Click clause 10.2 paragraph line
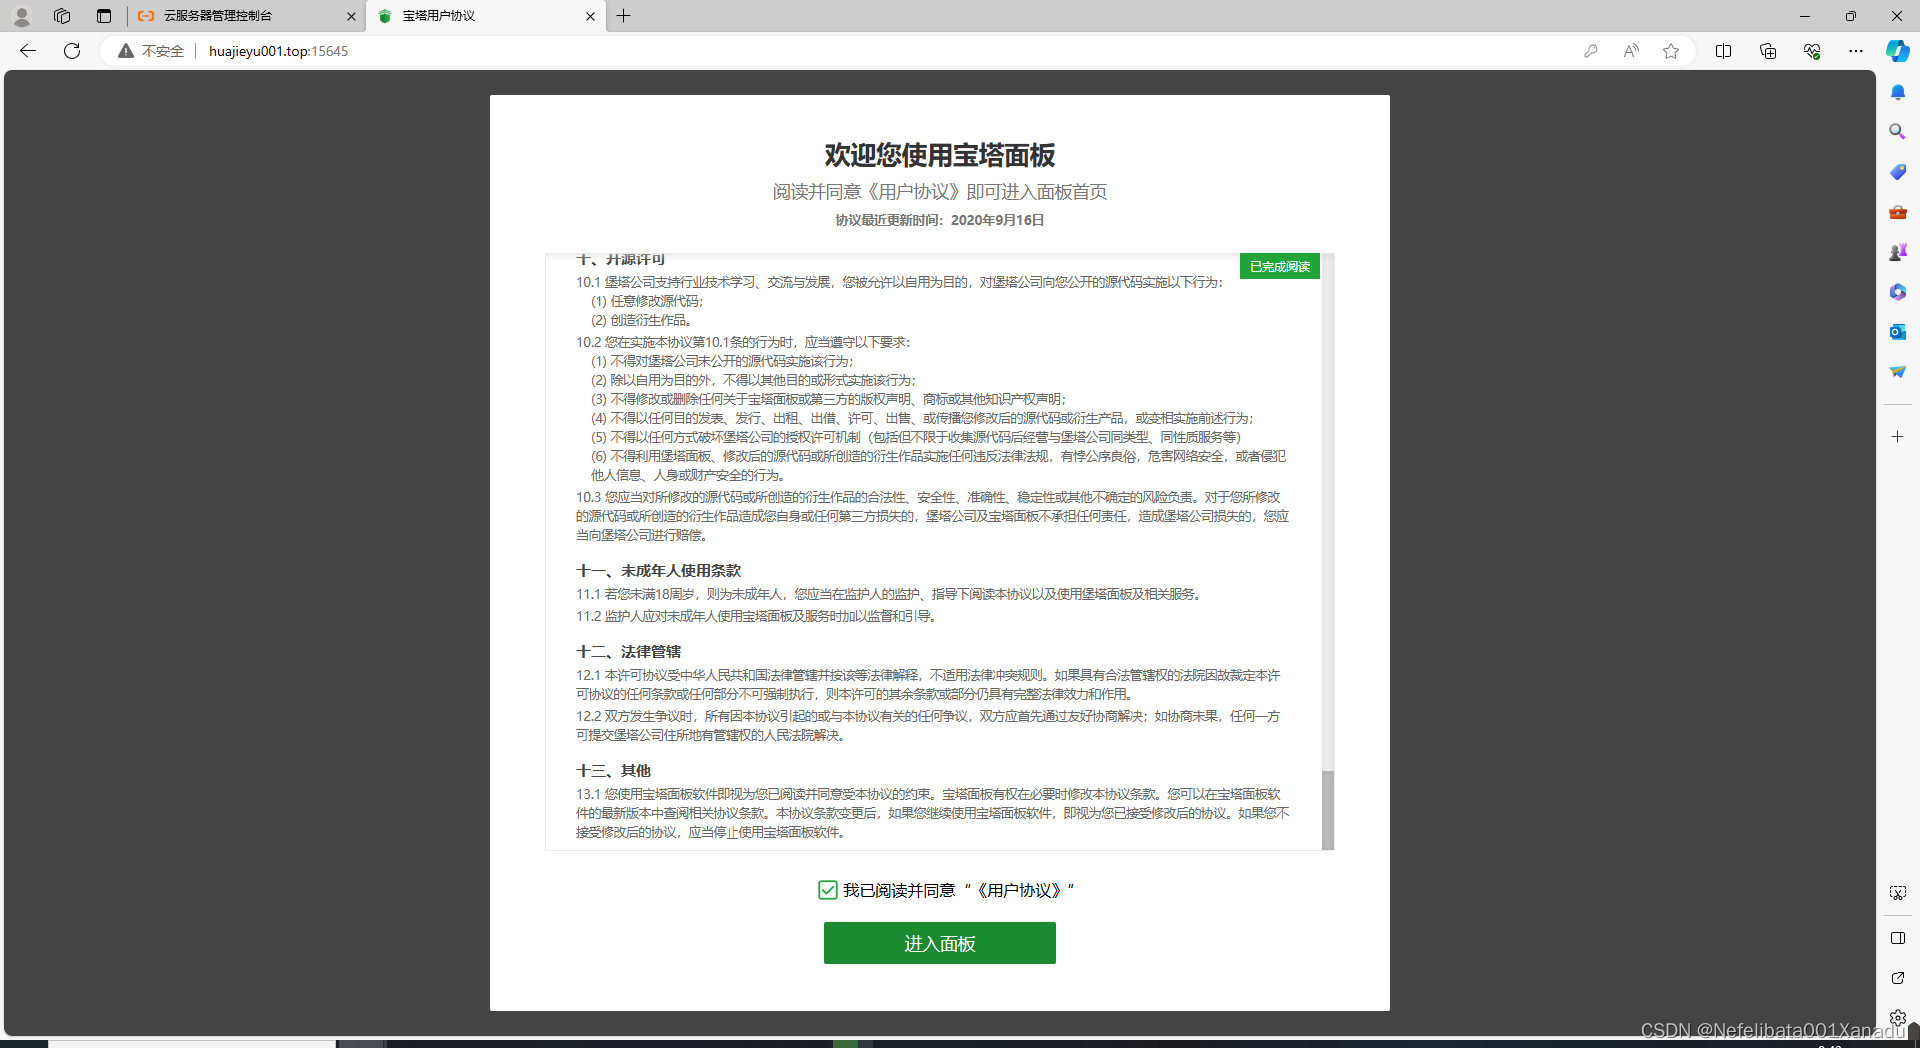This screenshot has width=1920, height=1048. (x=742, y=342)
